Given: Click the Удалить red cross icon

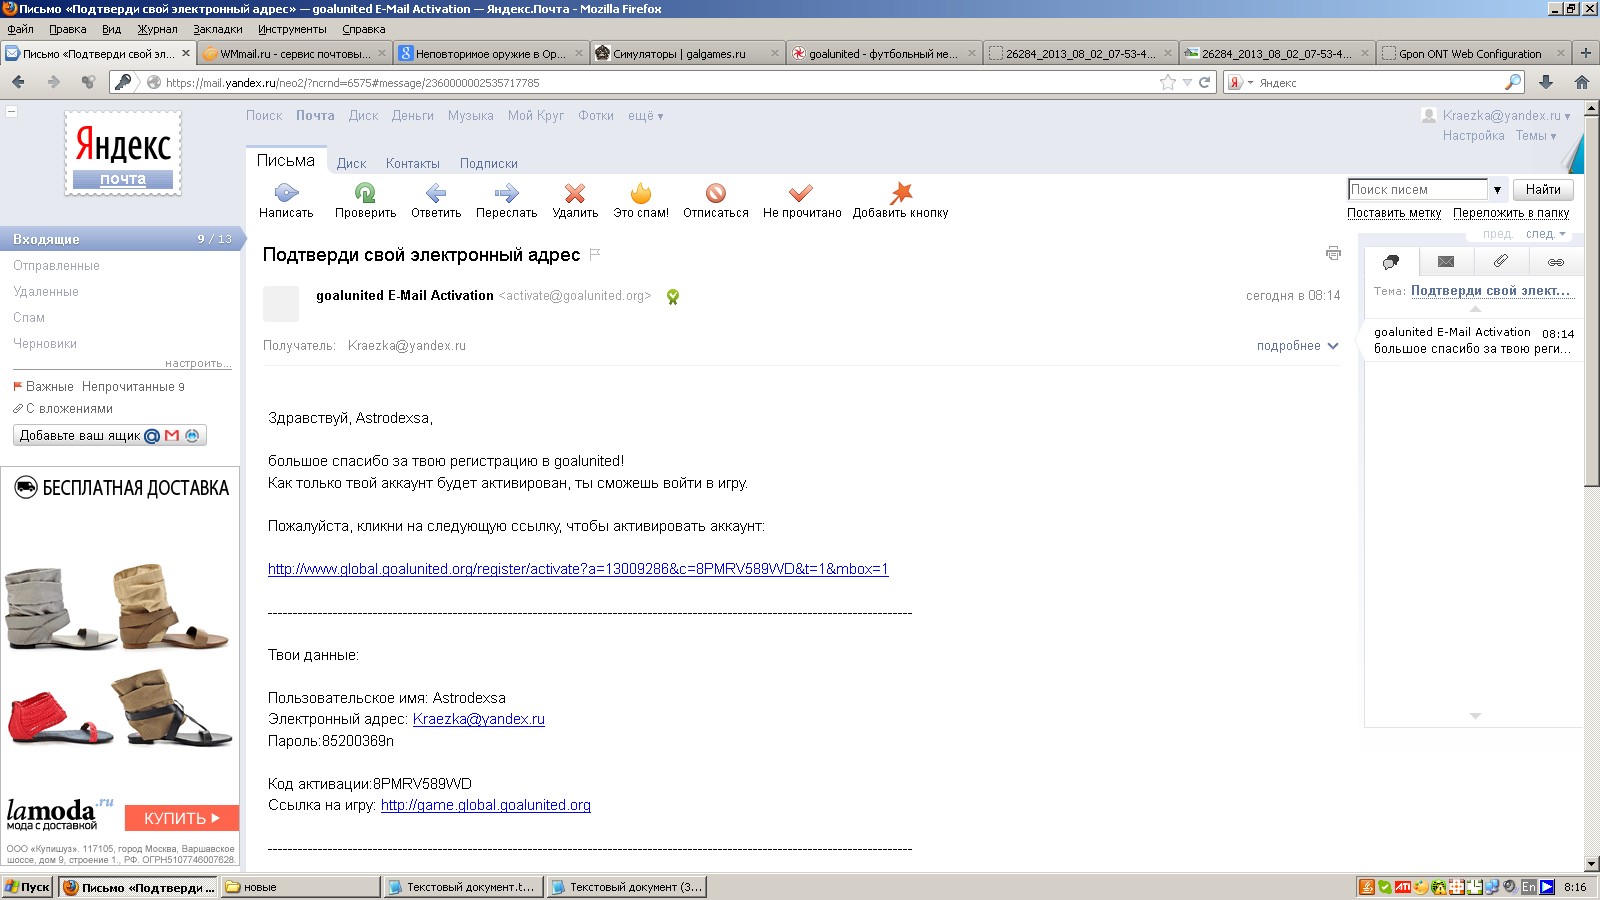Looking at the screenshot, I should coord(575,193).
